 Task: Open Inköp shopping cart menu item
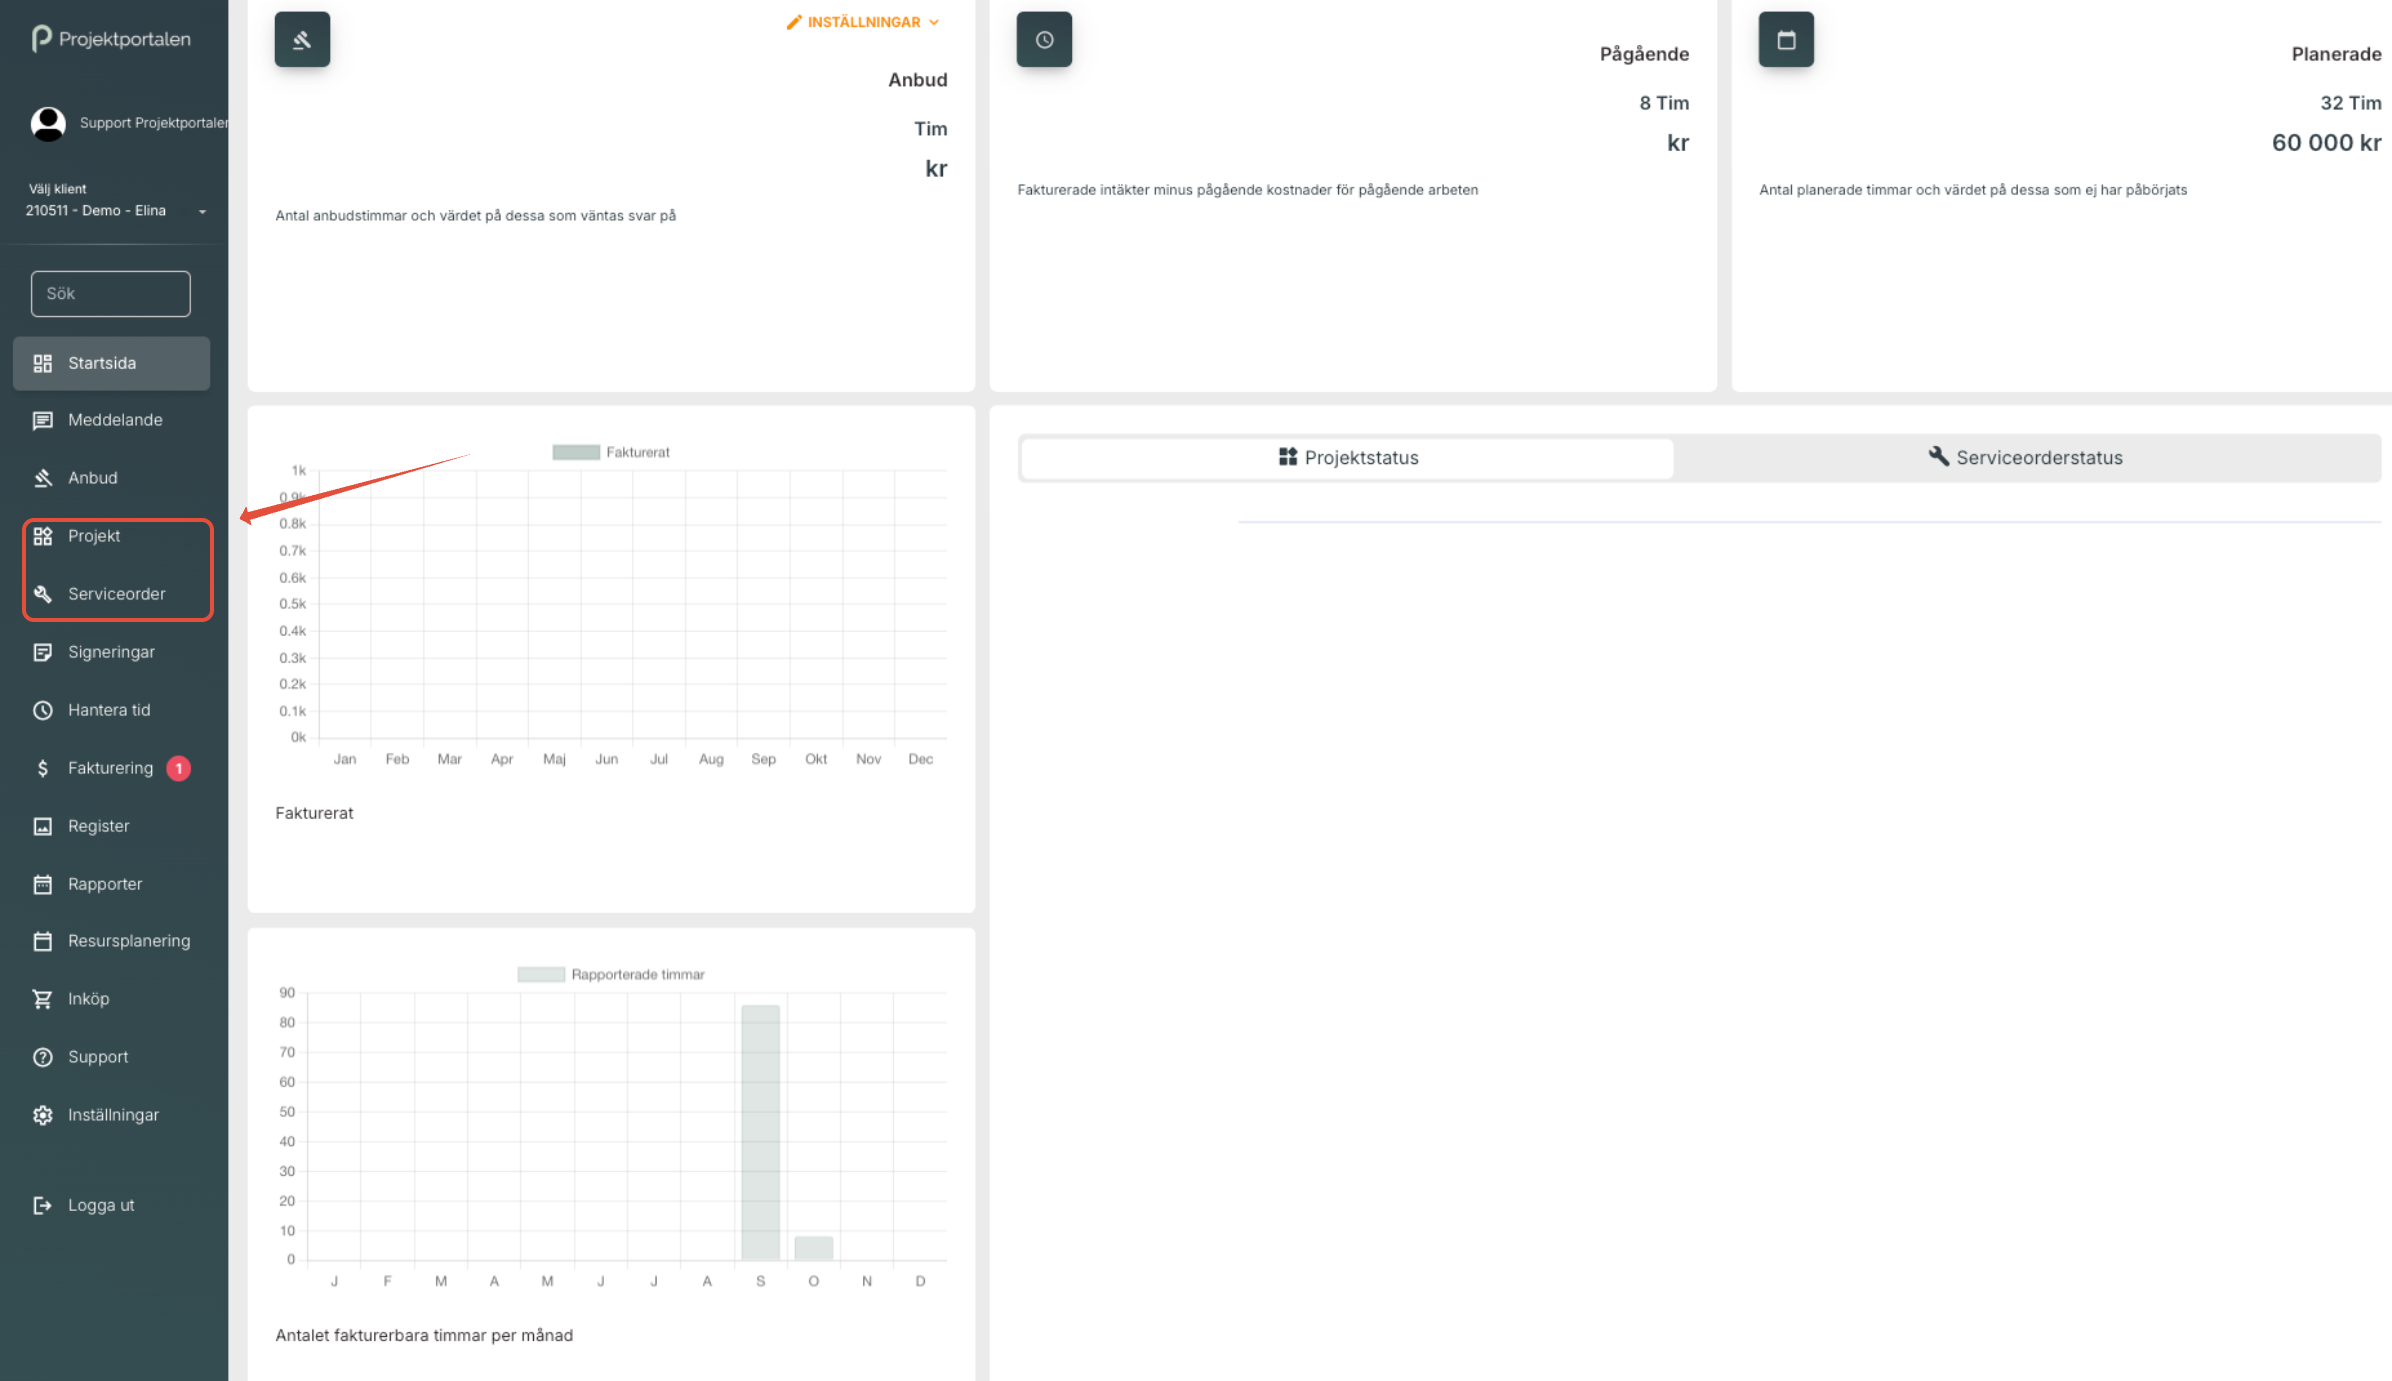(88, 999)
